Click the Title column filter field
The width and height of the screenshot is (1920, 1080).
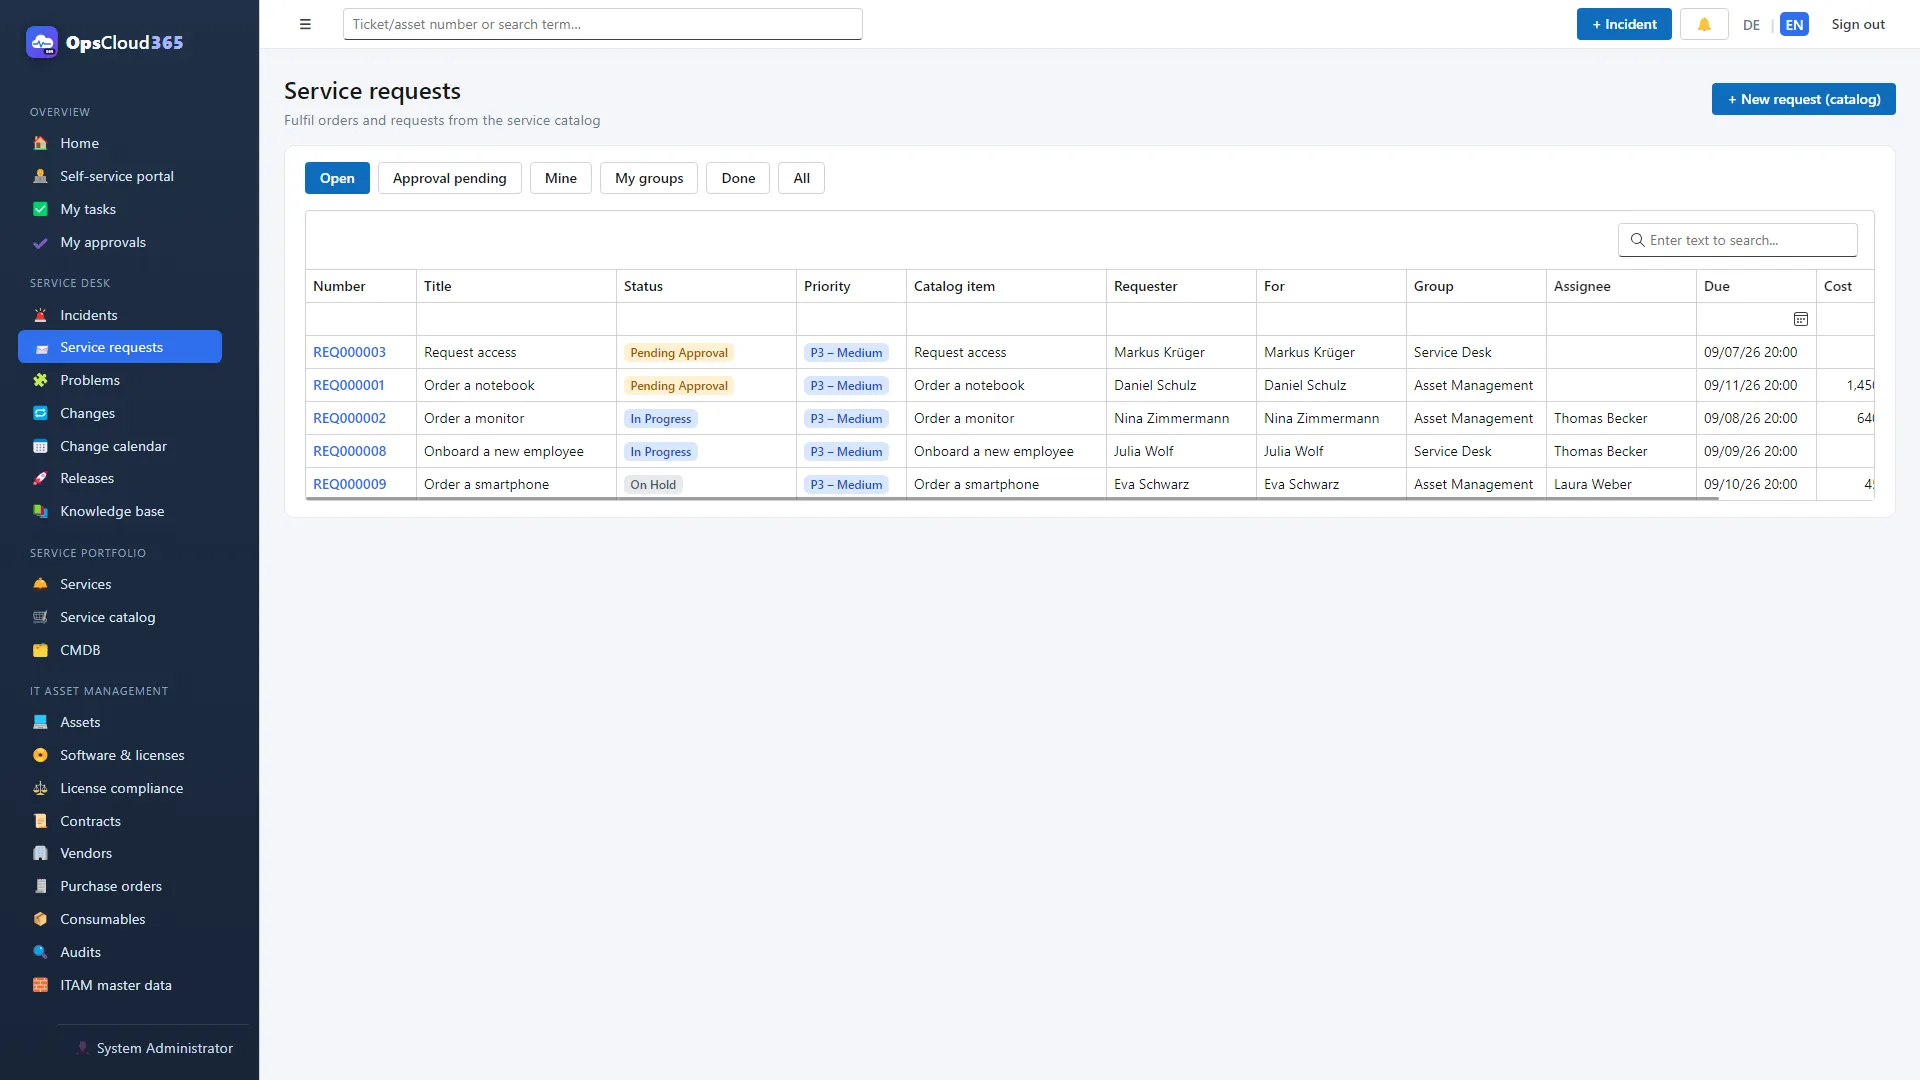[516, 319]
